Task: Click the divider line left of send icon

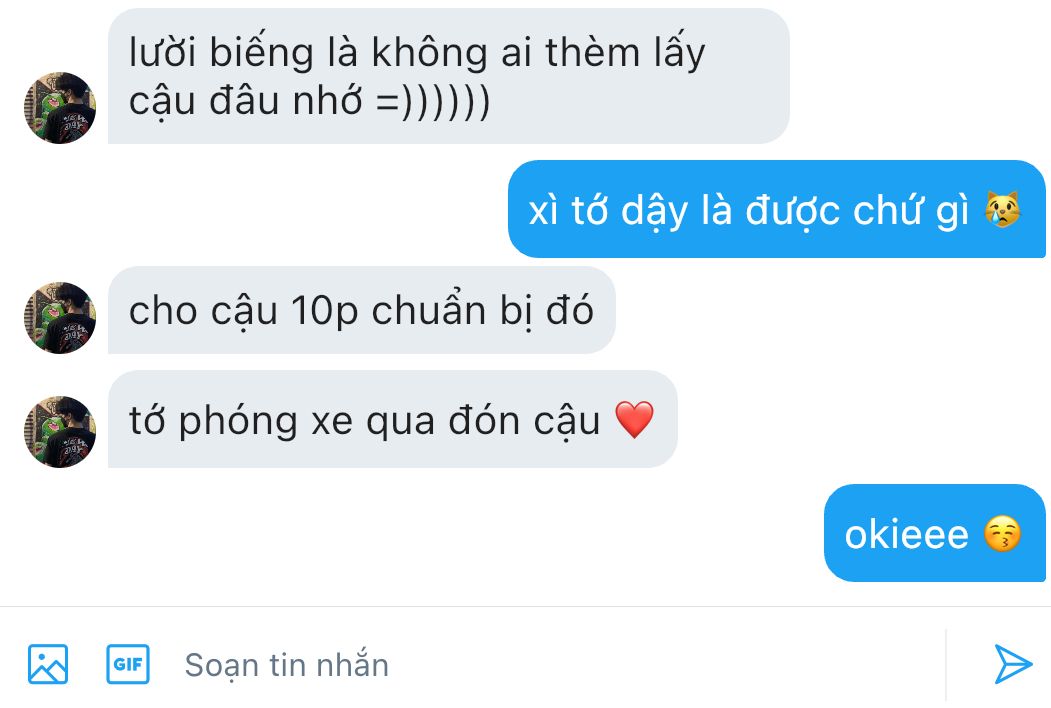Action: 946,665
